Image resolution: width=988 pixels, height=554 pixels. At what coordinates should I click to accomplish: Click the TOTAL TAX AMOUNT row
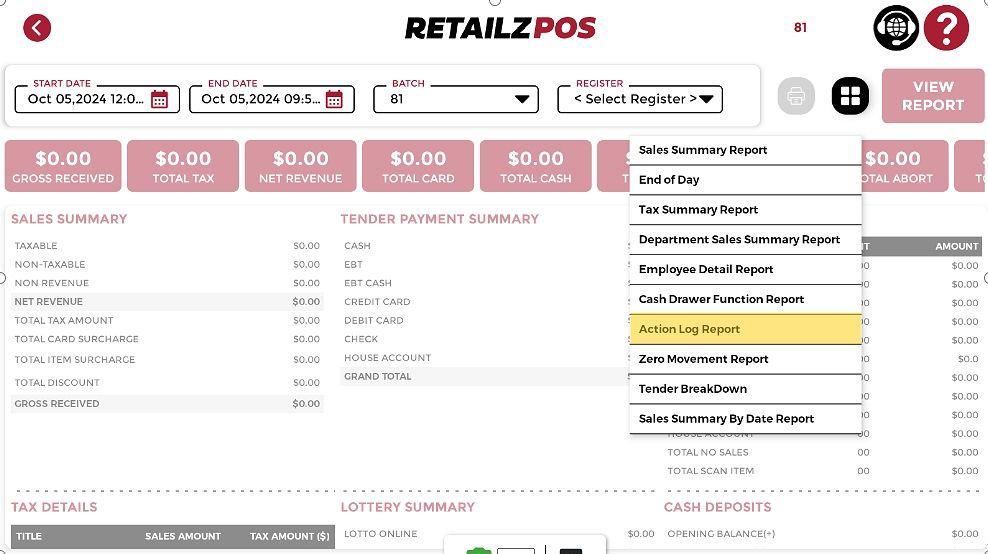(167, 320)
